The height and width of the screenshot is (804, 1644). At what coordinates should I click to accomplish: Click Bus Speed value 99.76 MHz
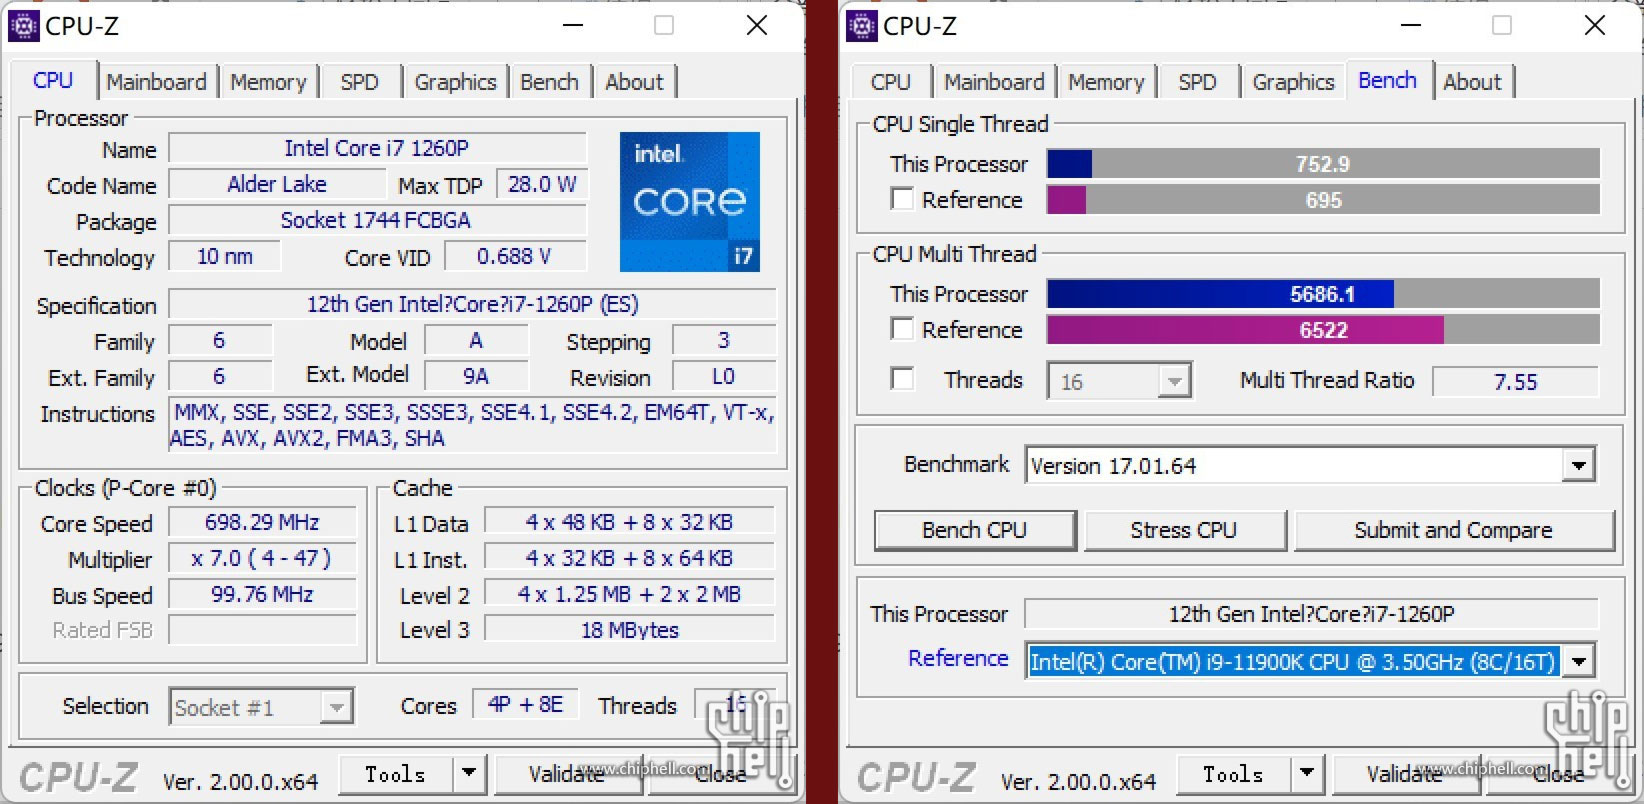click(x=262, y=594)
